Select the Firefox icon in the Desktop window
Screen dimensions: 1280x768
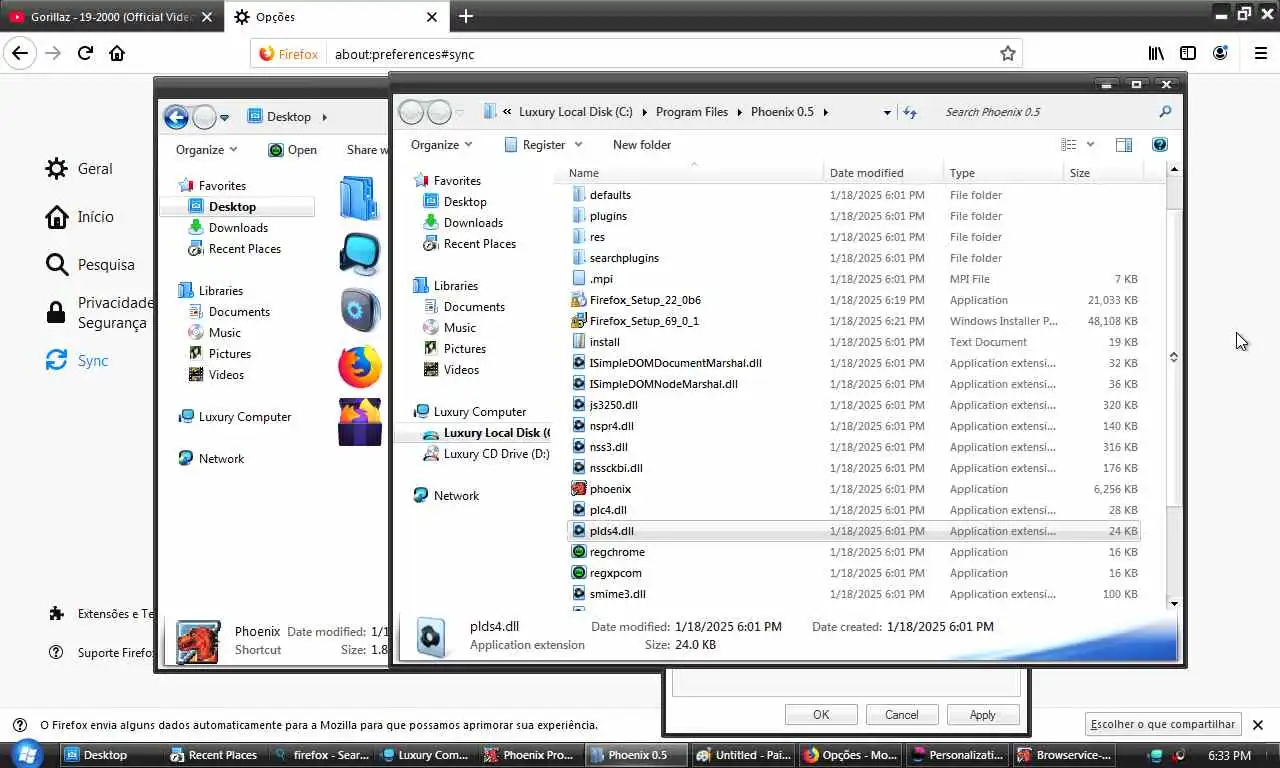360,367
